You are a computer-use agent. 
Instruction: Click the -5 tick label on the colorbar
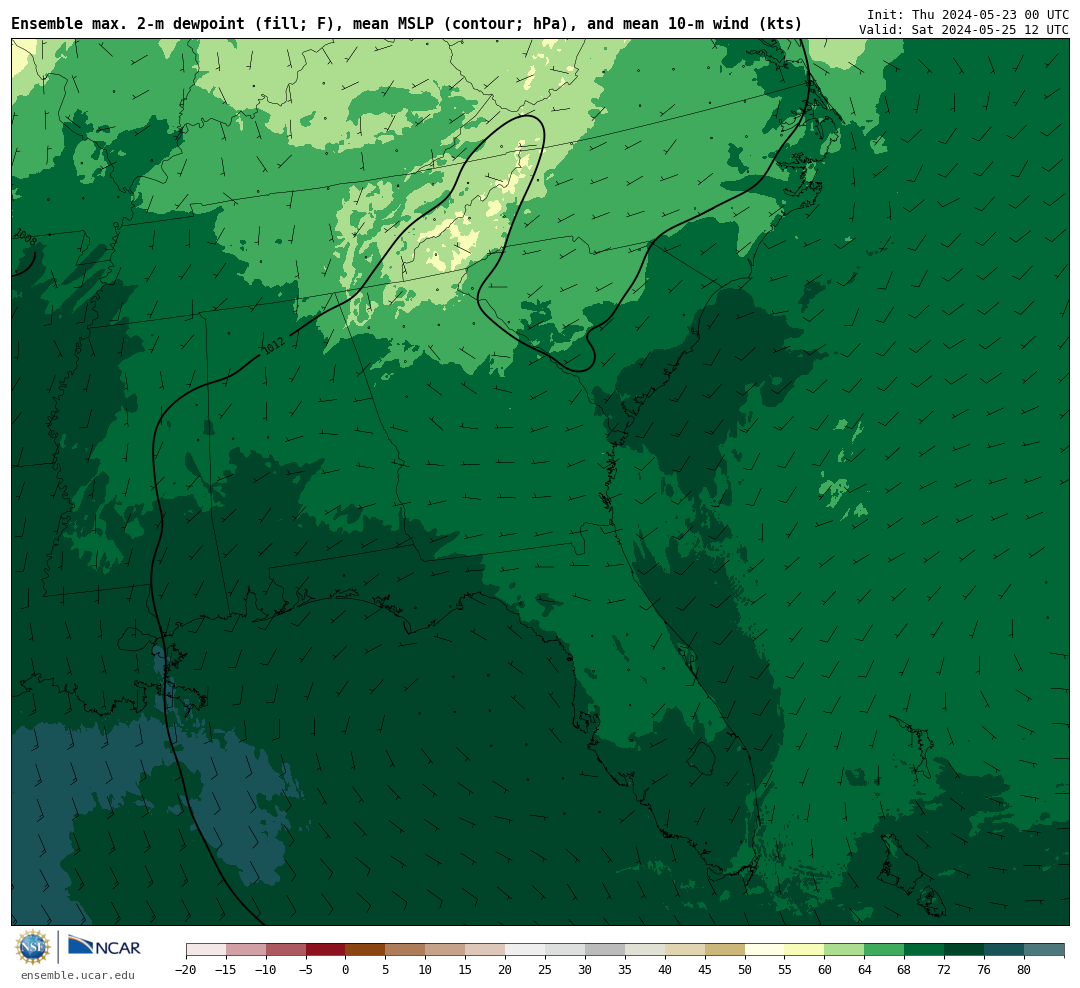coord(305,970)
